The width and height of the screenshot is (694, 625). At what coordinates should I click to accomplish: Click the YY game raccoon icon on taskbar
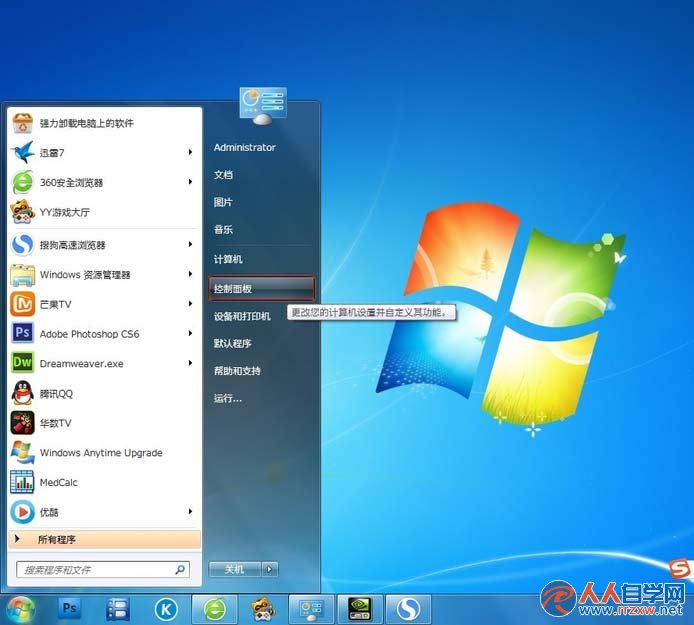(x=263, y=610)
